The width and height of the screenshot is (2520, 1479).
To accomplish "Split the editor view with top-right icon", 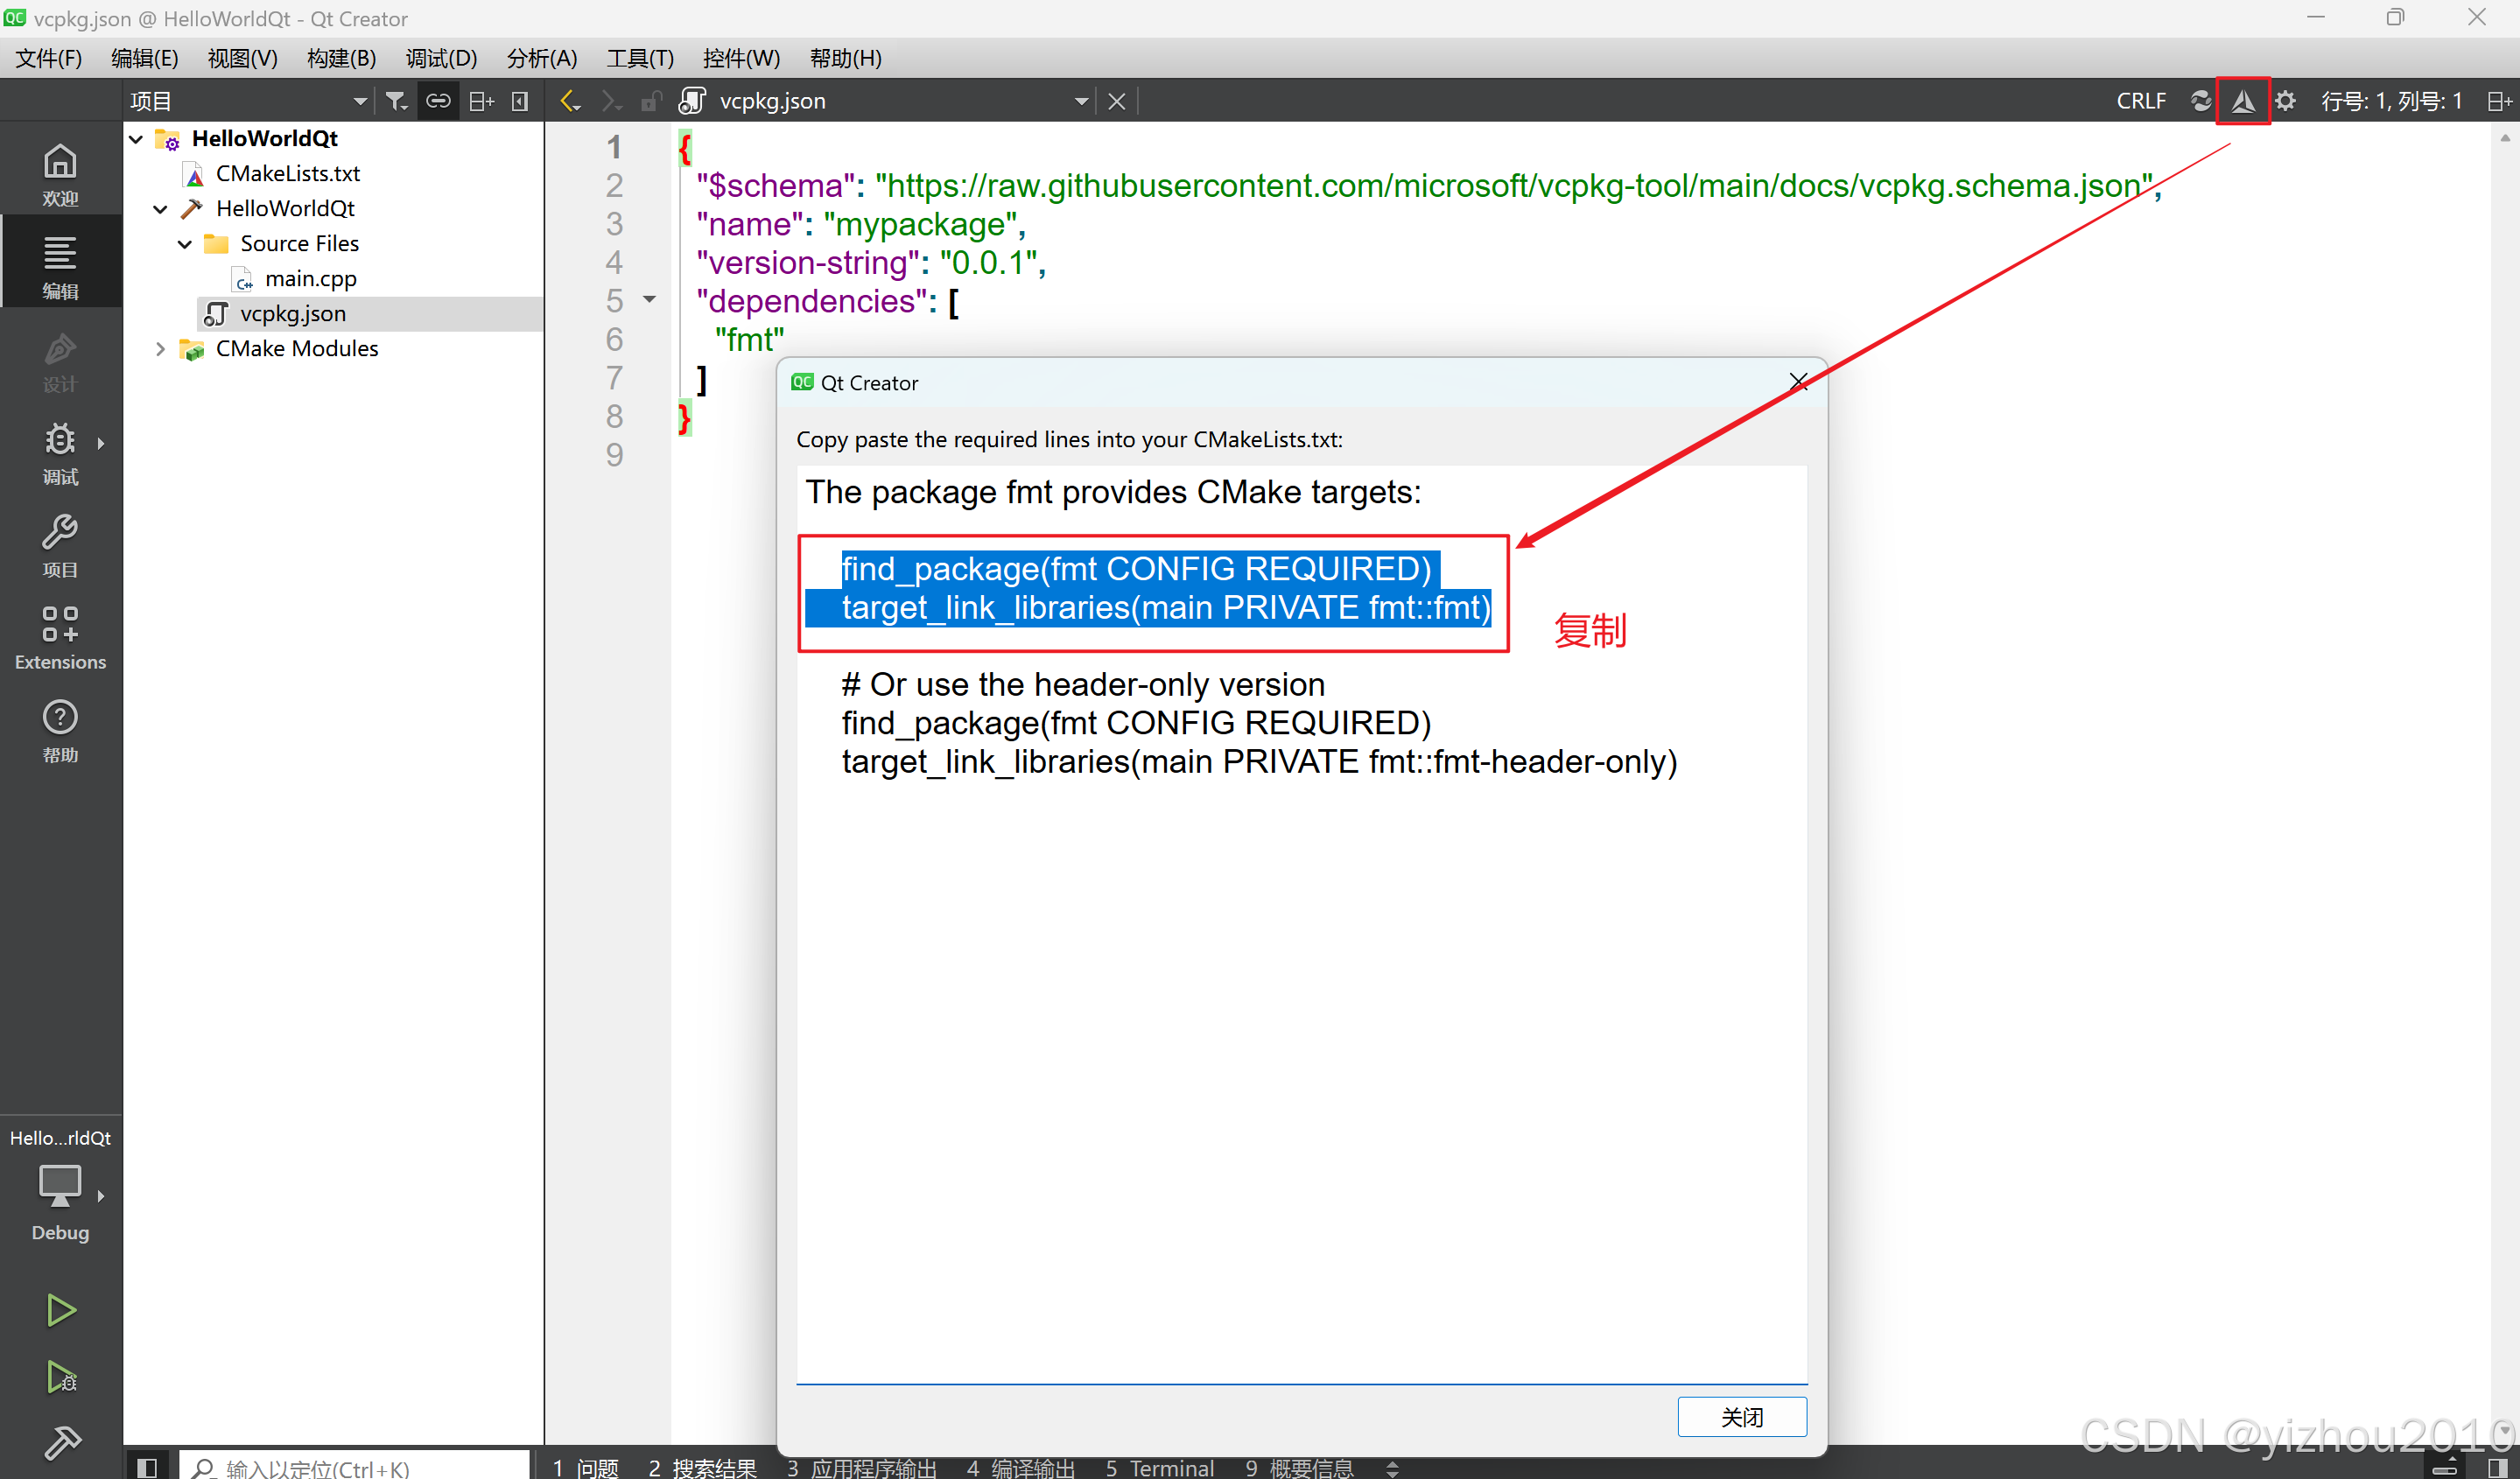I will click(2500, 101).
